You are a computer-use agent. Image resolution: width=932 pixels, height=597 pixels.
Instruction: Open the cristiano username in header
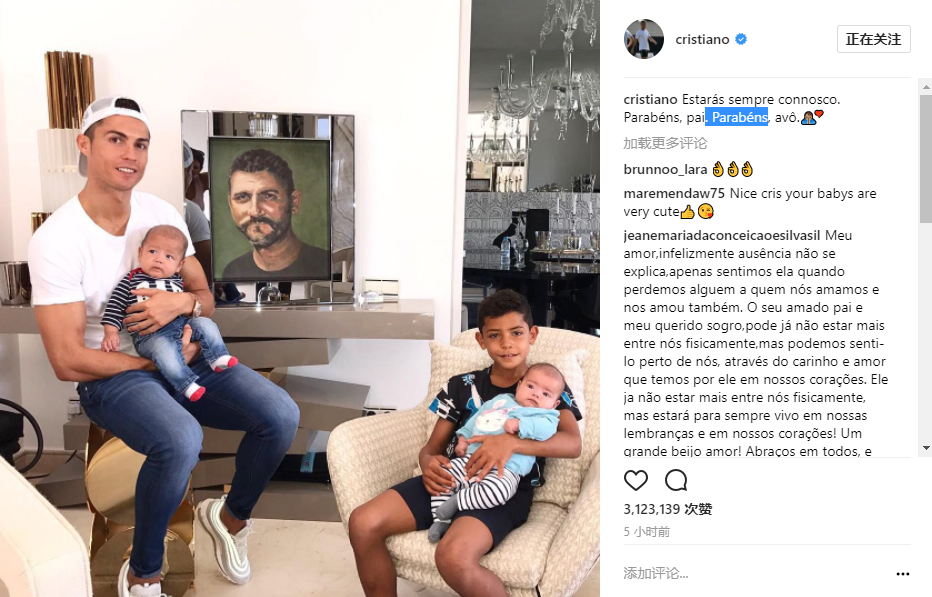tap(702, 39)
